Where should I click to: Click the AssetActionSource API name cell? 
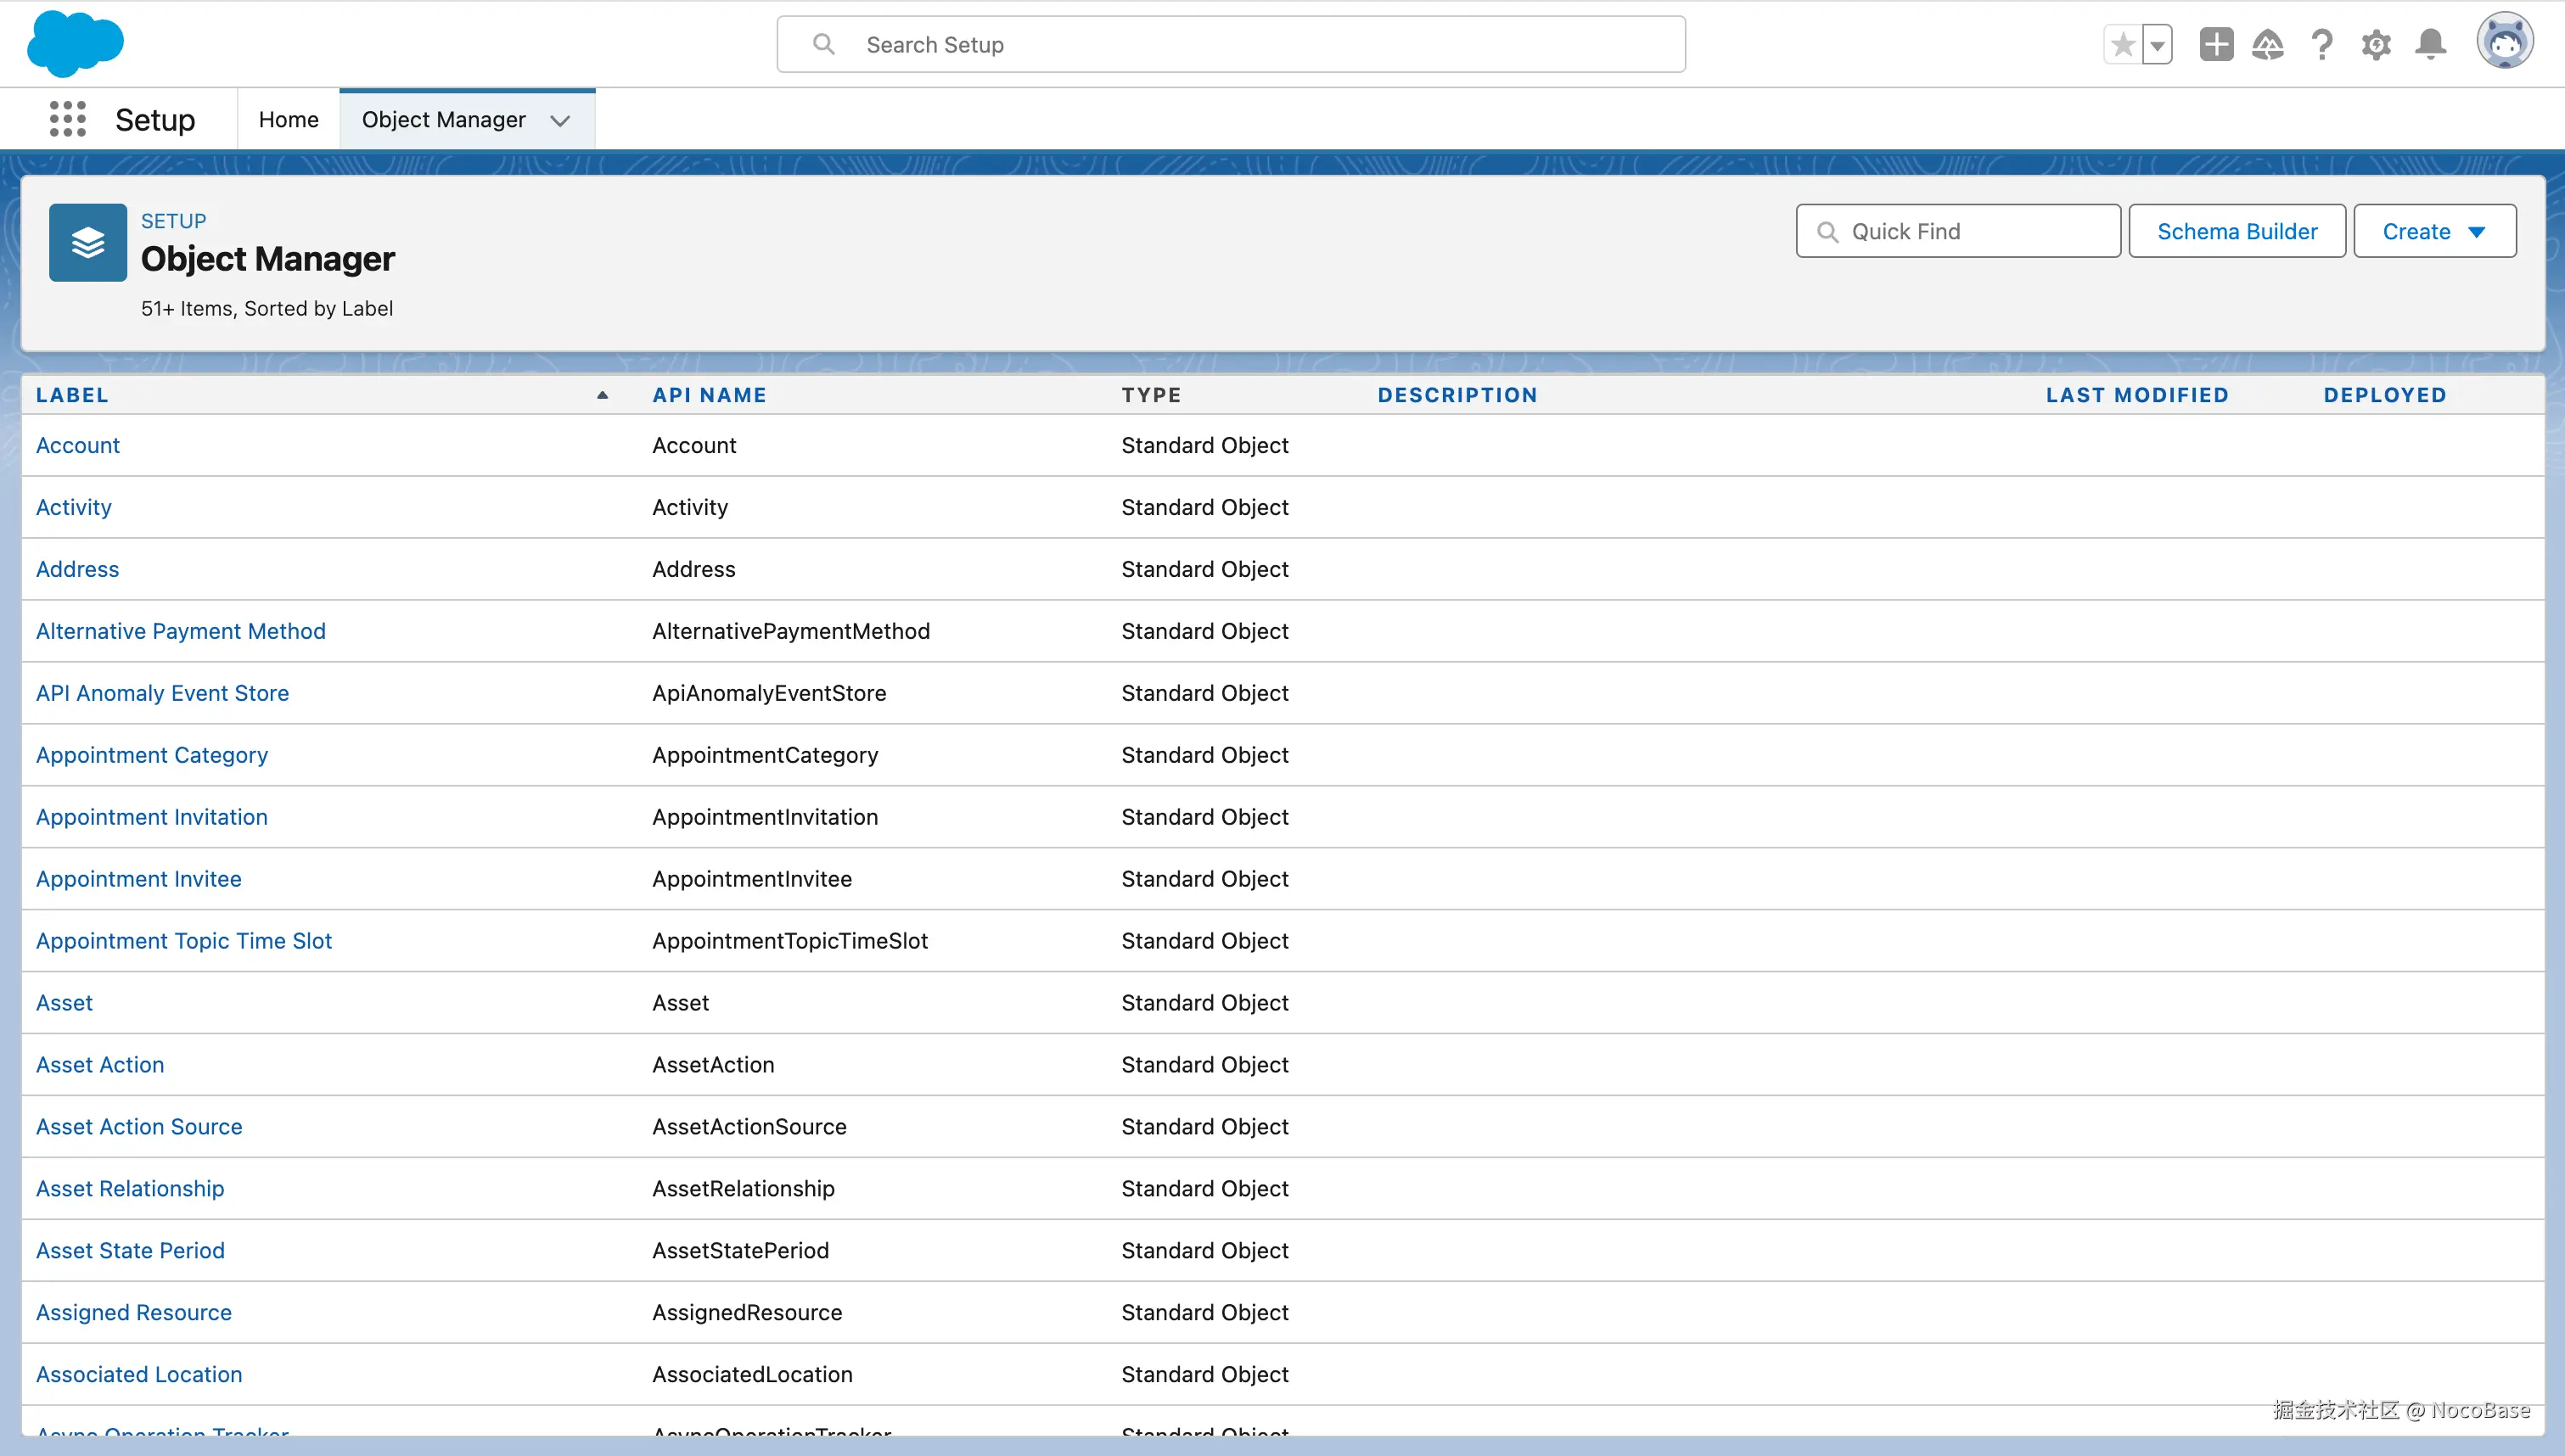coord(749,1127)
